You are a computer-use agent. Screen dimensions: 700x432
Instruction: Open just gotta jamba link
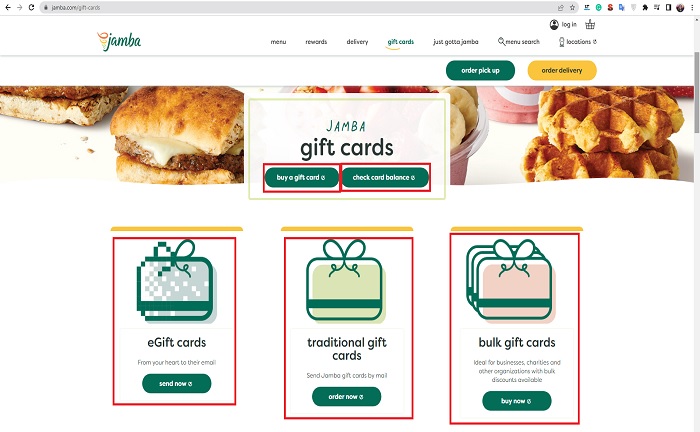(x=455, y=42)
